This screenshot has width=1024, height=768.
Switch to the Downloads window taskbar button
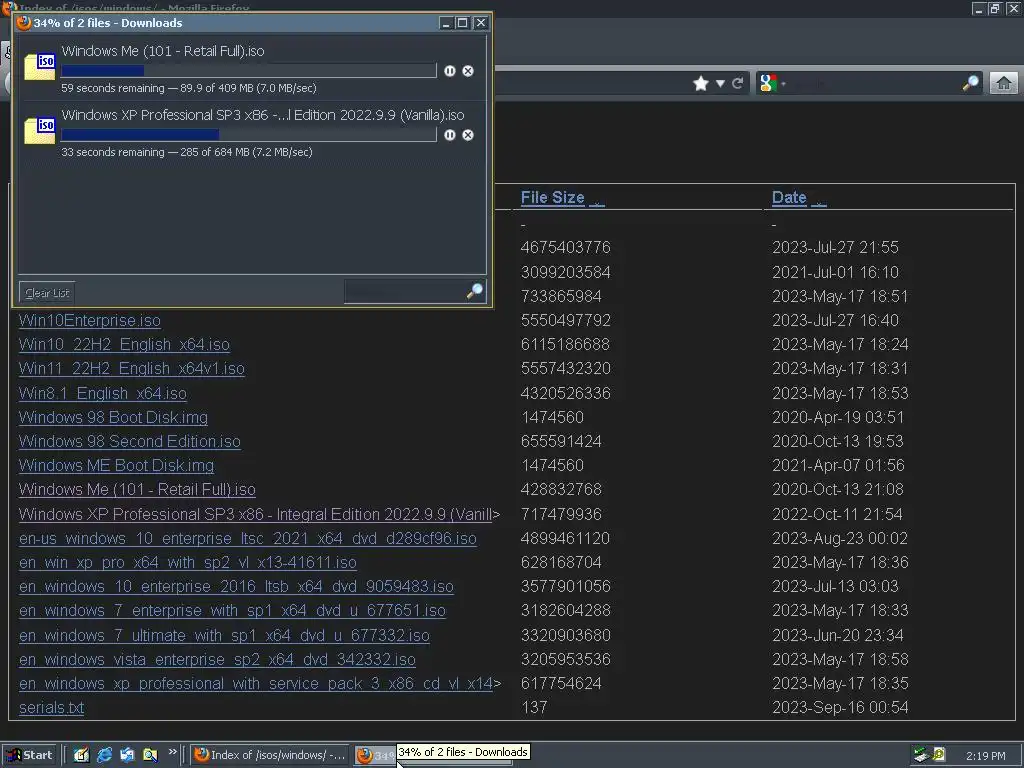tap(375, 755)
